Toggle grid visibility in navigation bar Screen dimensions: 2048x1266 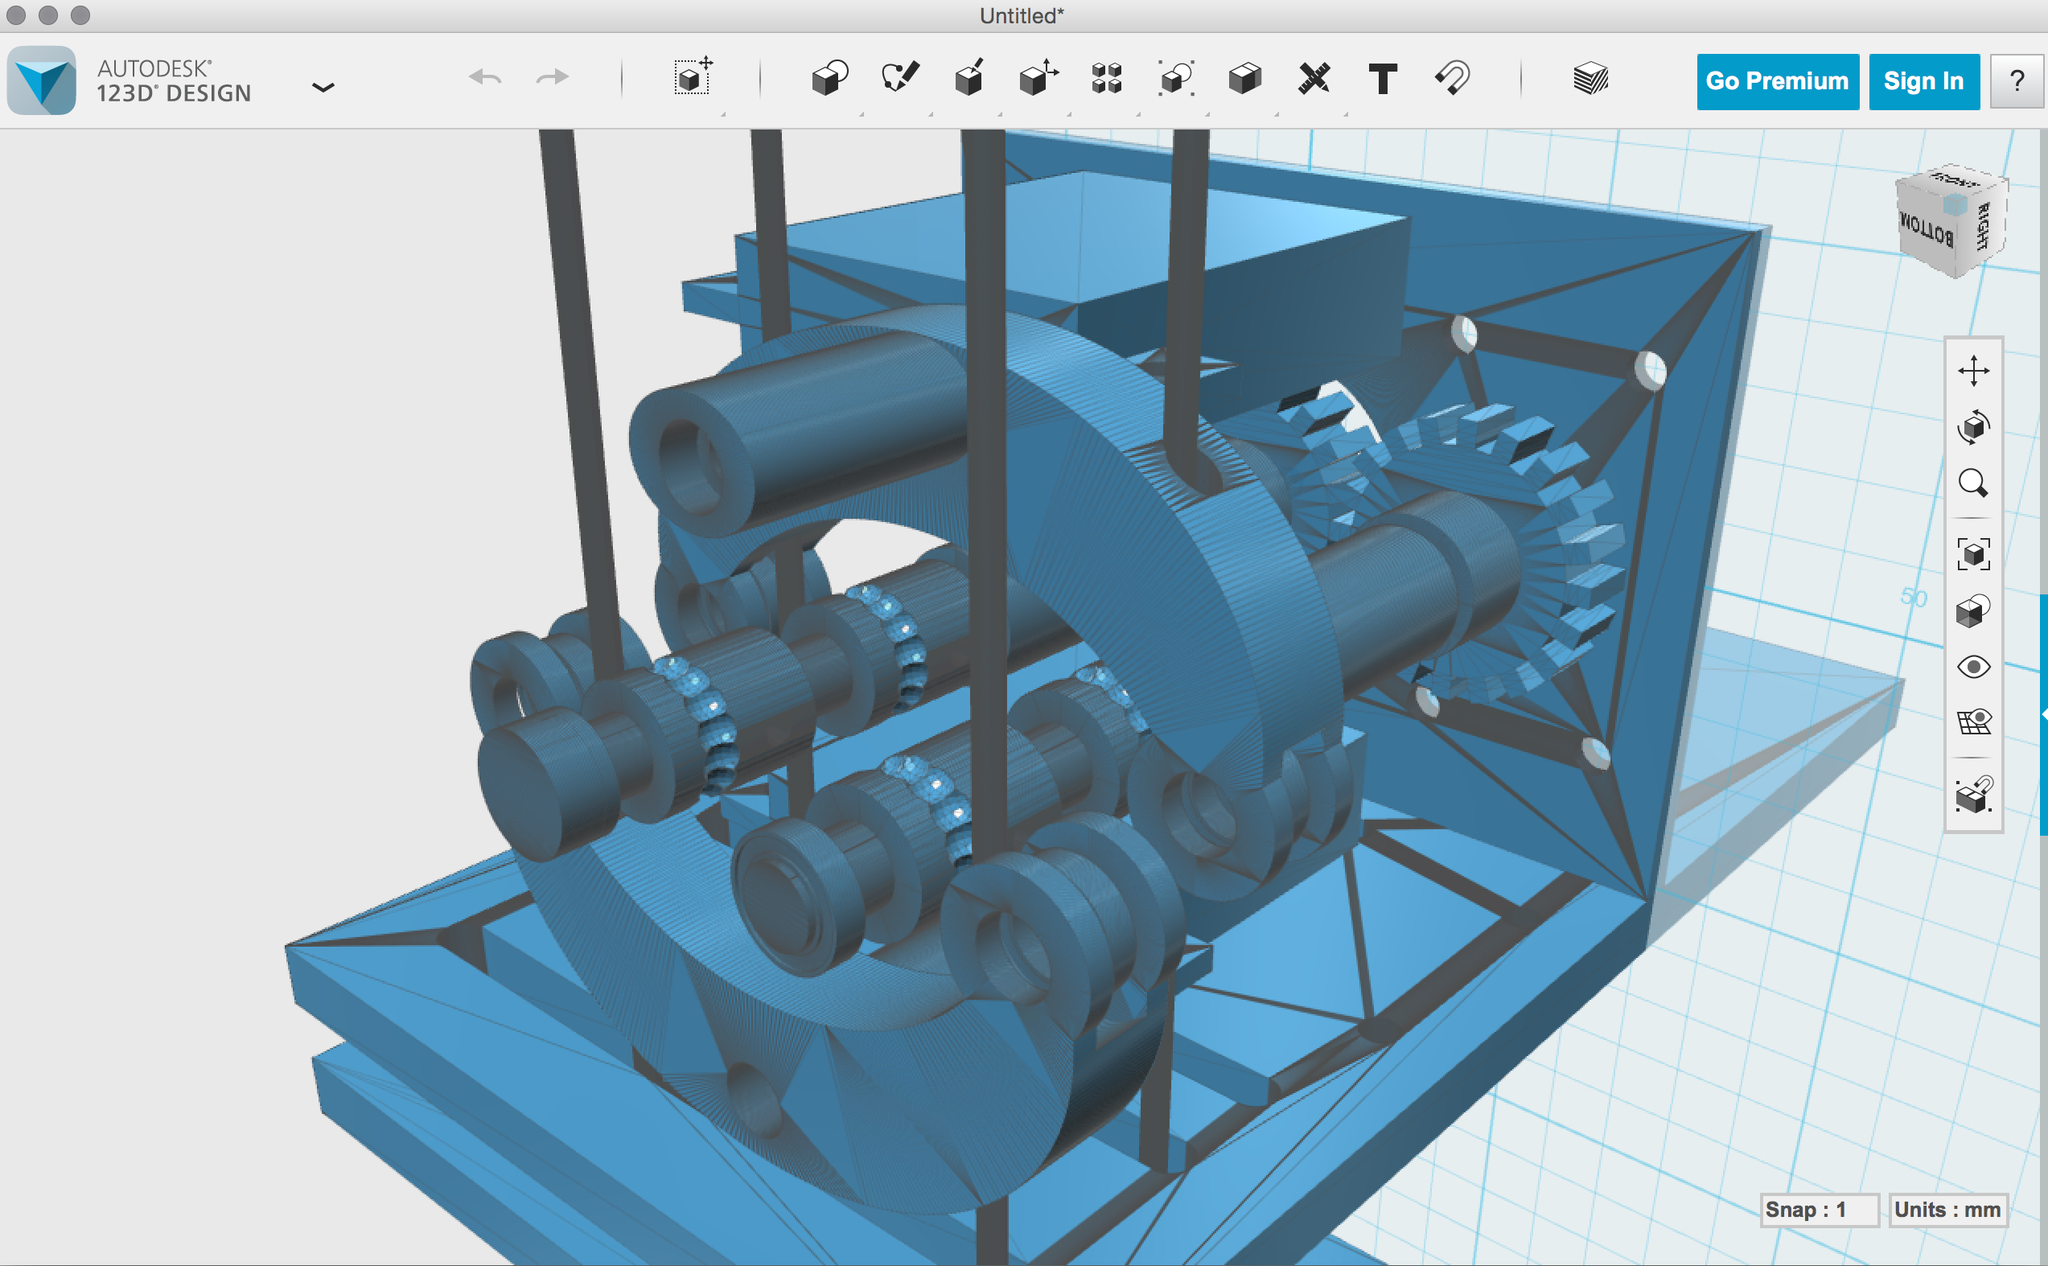[1973, 722]
